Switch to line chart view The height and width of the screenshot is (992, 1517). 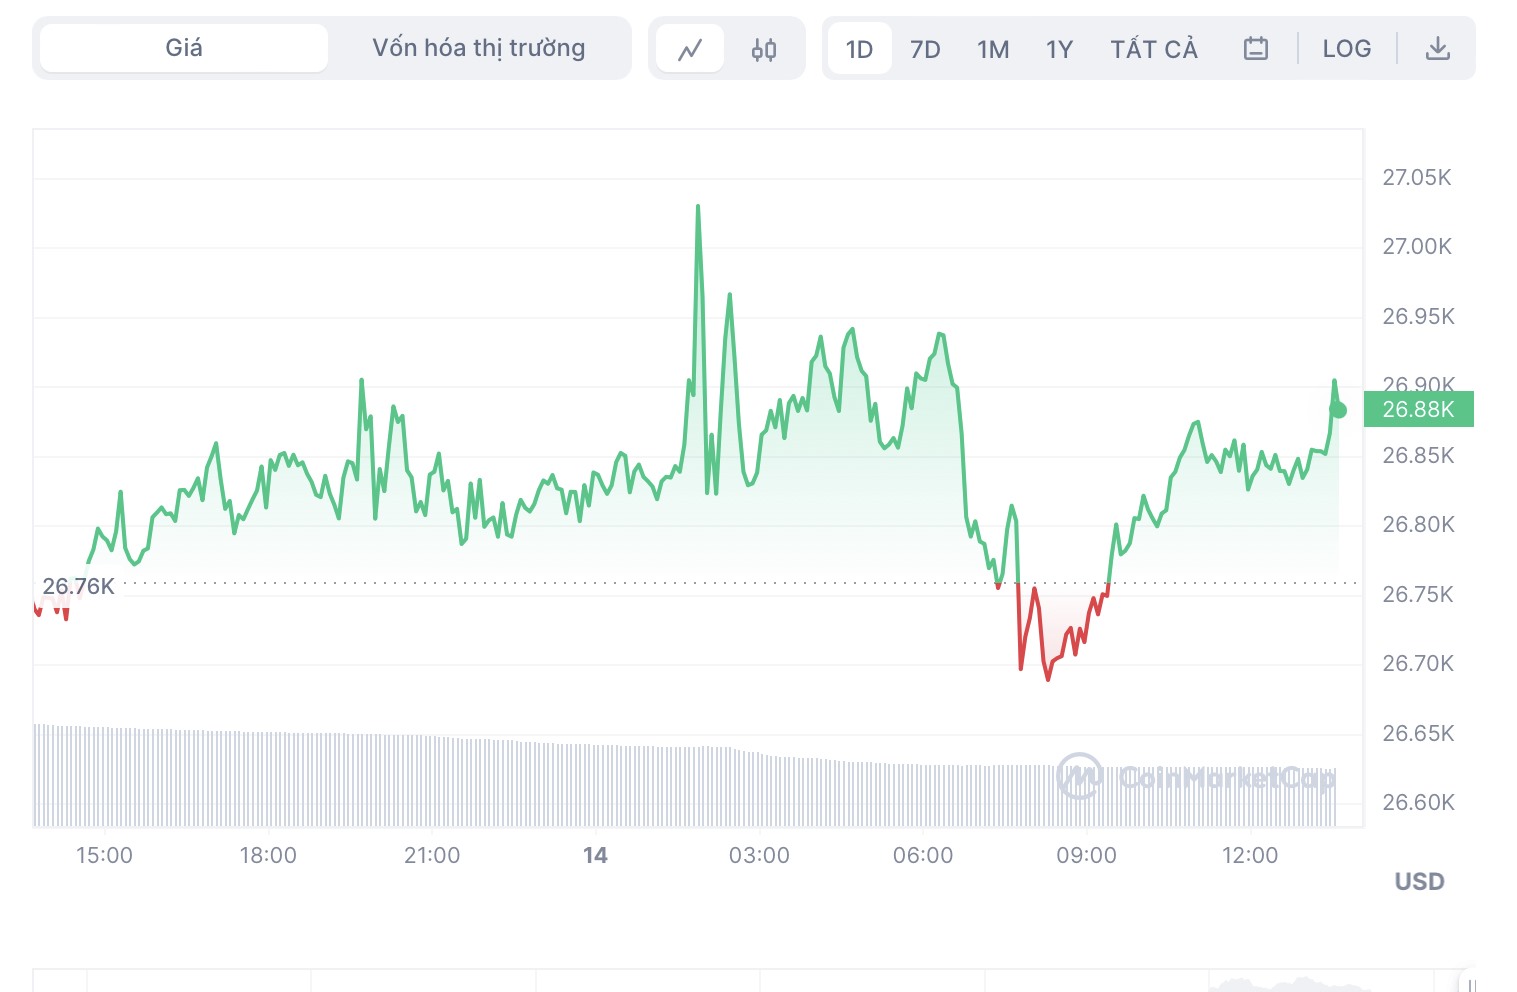690,49
